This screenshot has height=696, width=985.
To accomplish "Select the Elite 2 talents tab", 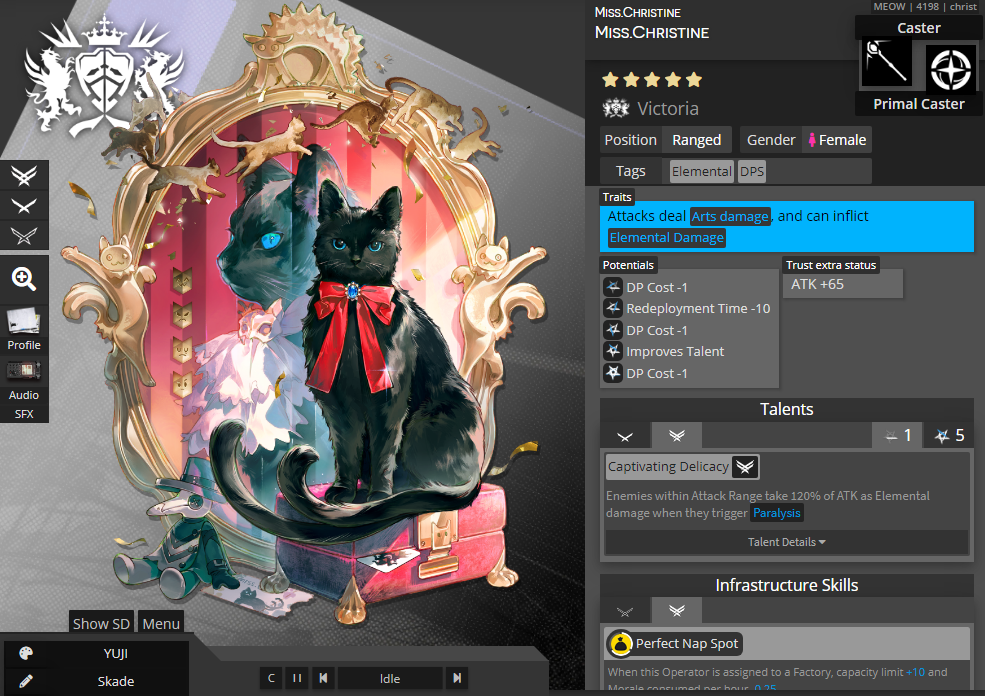I will 677,435.
